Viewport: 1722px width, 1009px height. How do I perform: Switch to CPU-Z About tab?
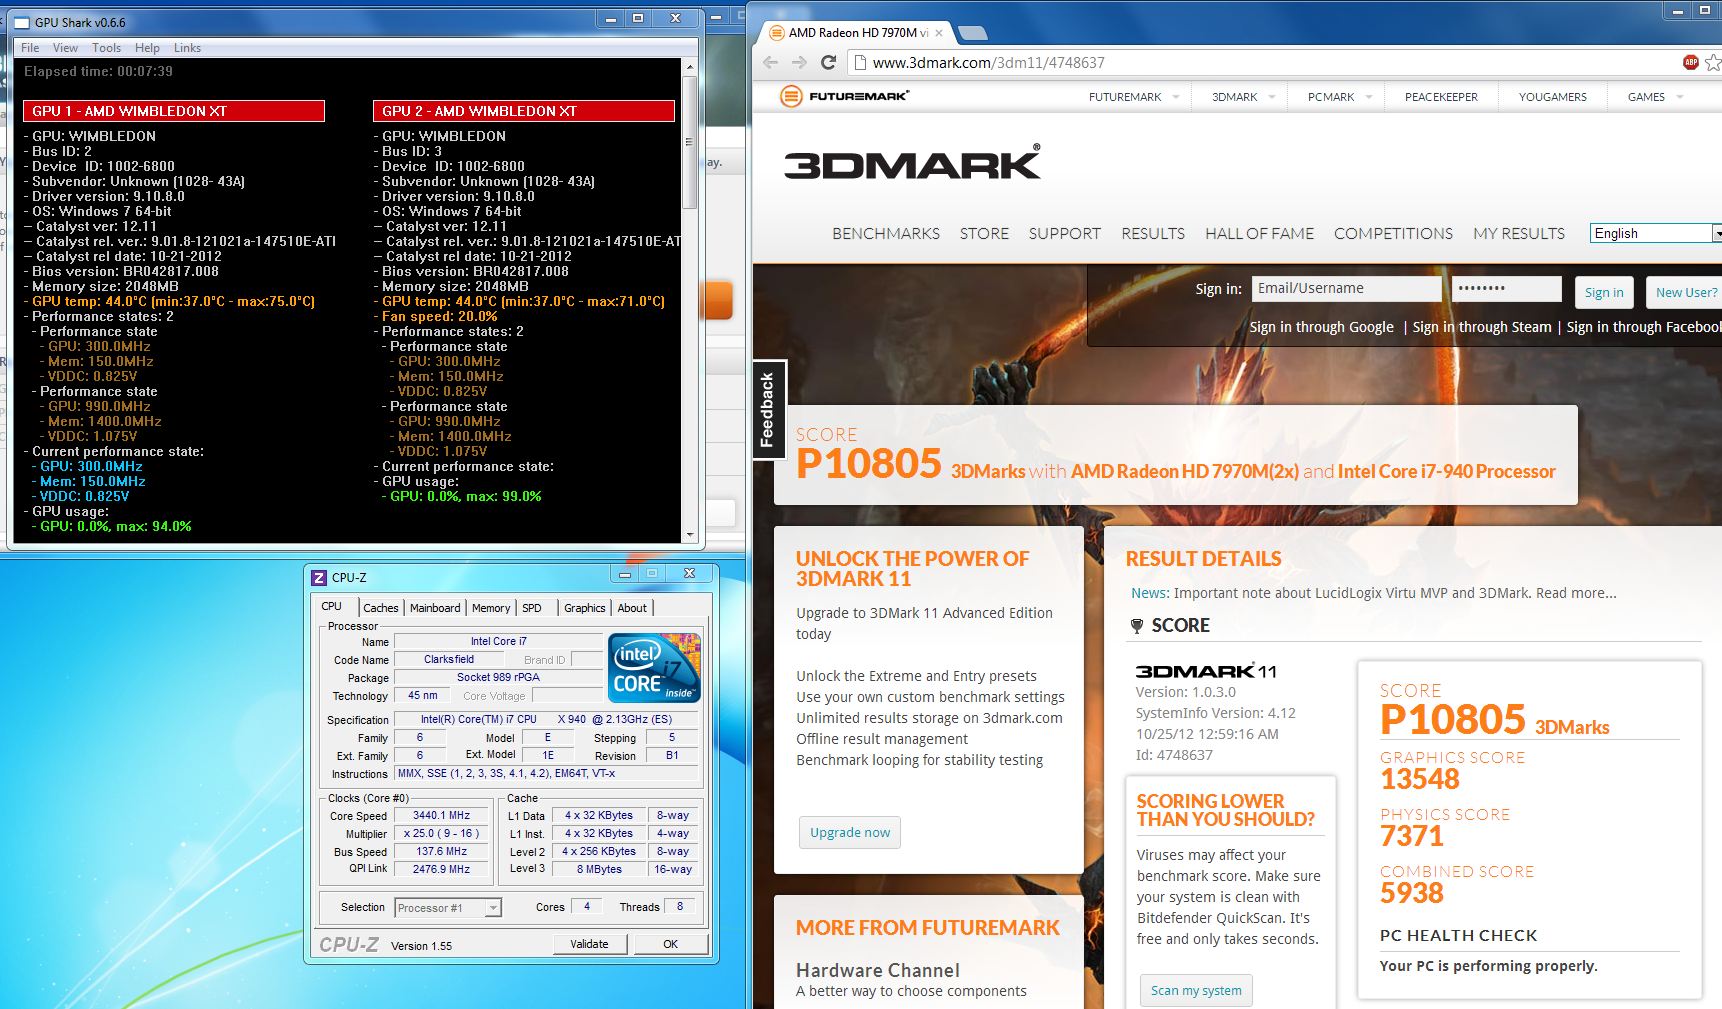[x=632, y=608]
